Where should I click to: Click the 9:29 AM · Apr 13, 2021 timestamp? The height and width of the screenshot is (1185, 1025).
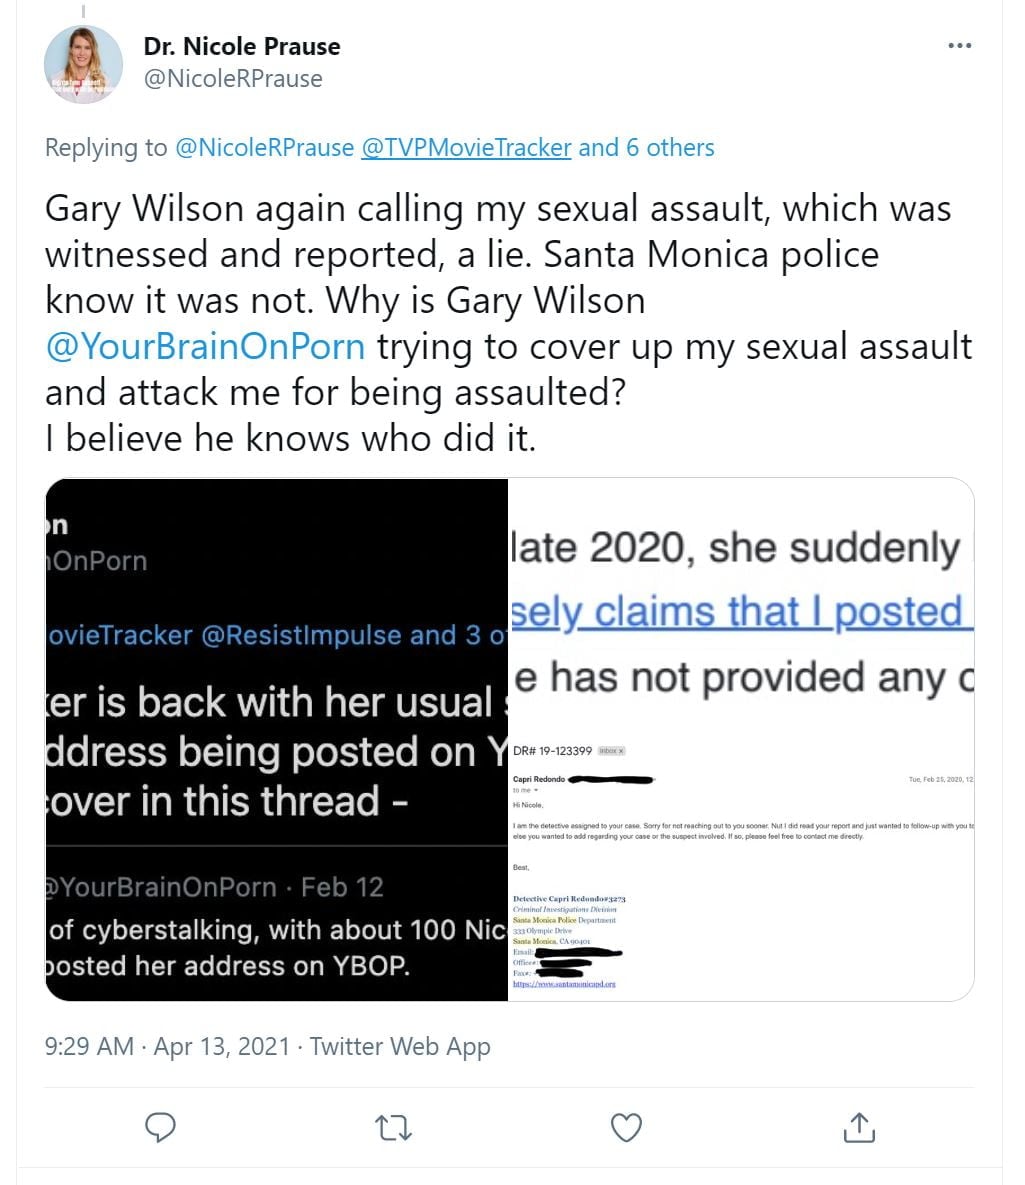pos(167,1047)
